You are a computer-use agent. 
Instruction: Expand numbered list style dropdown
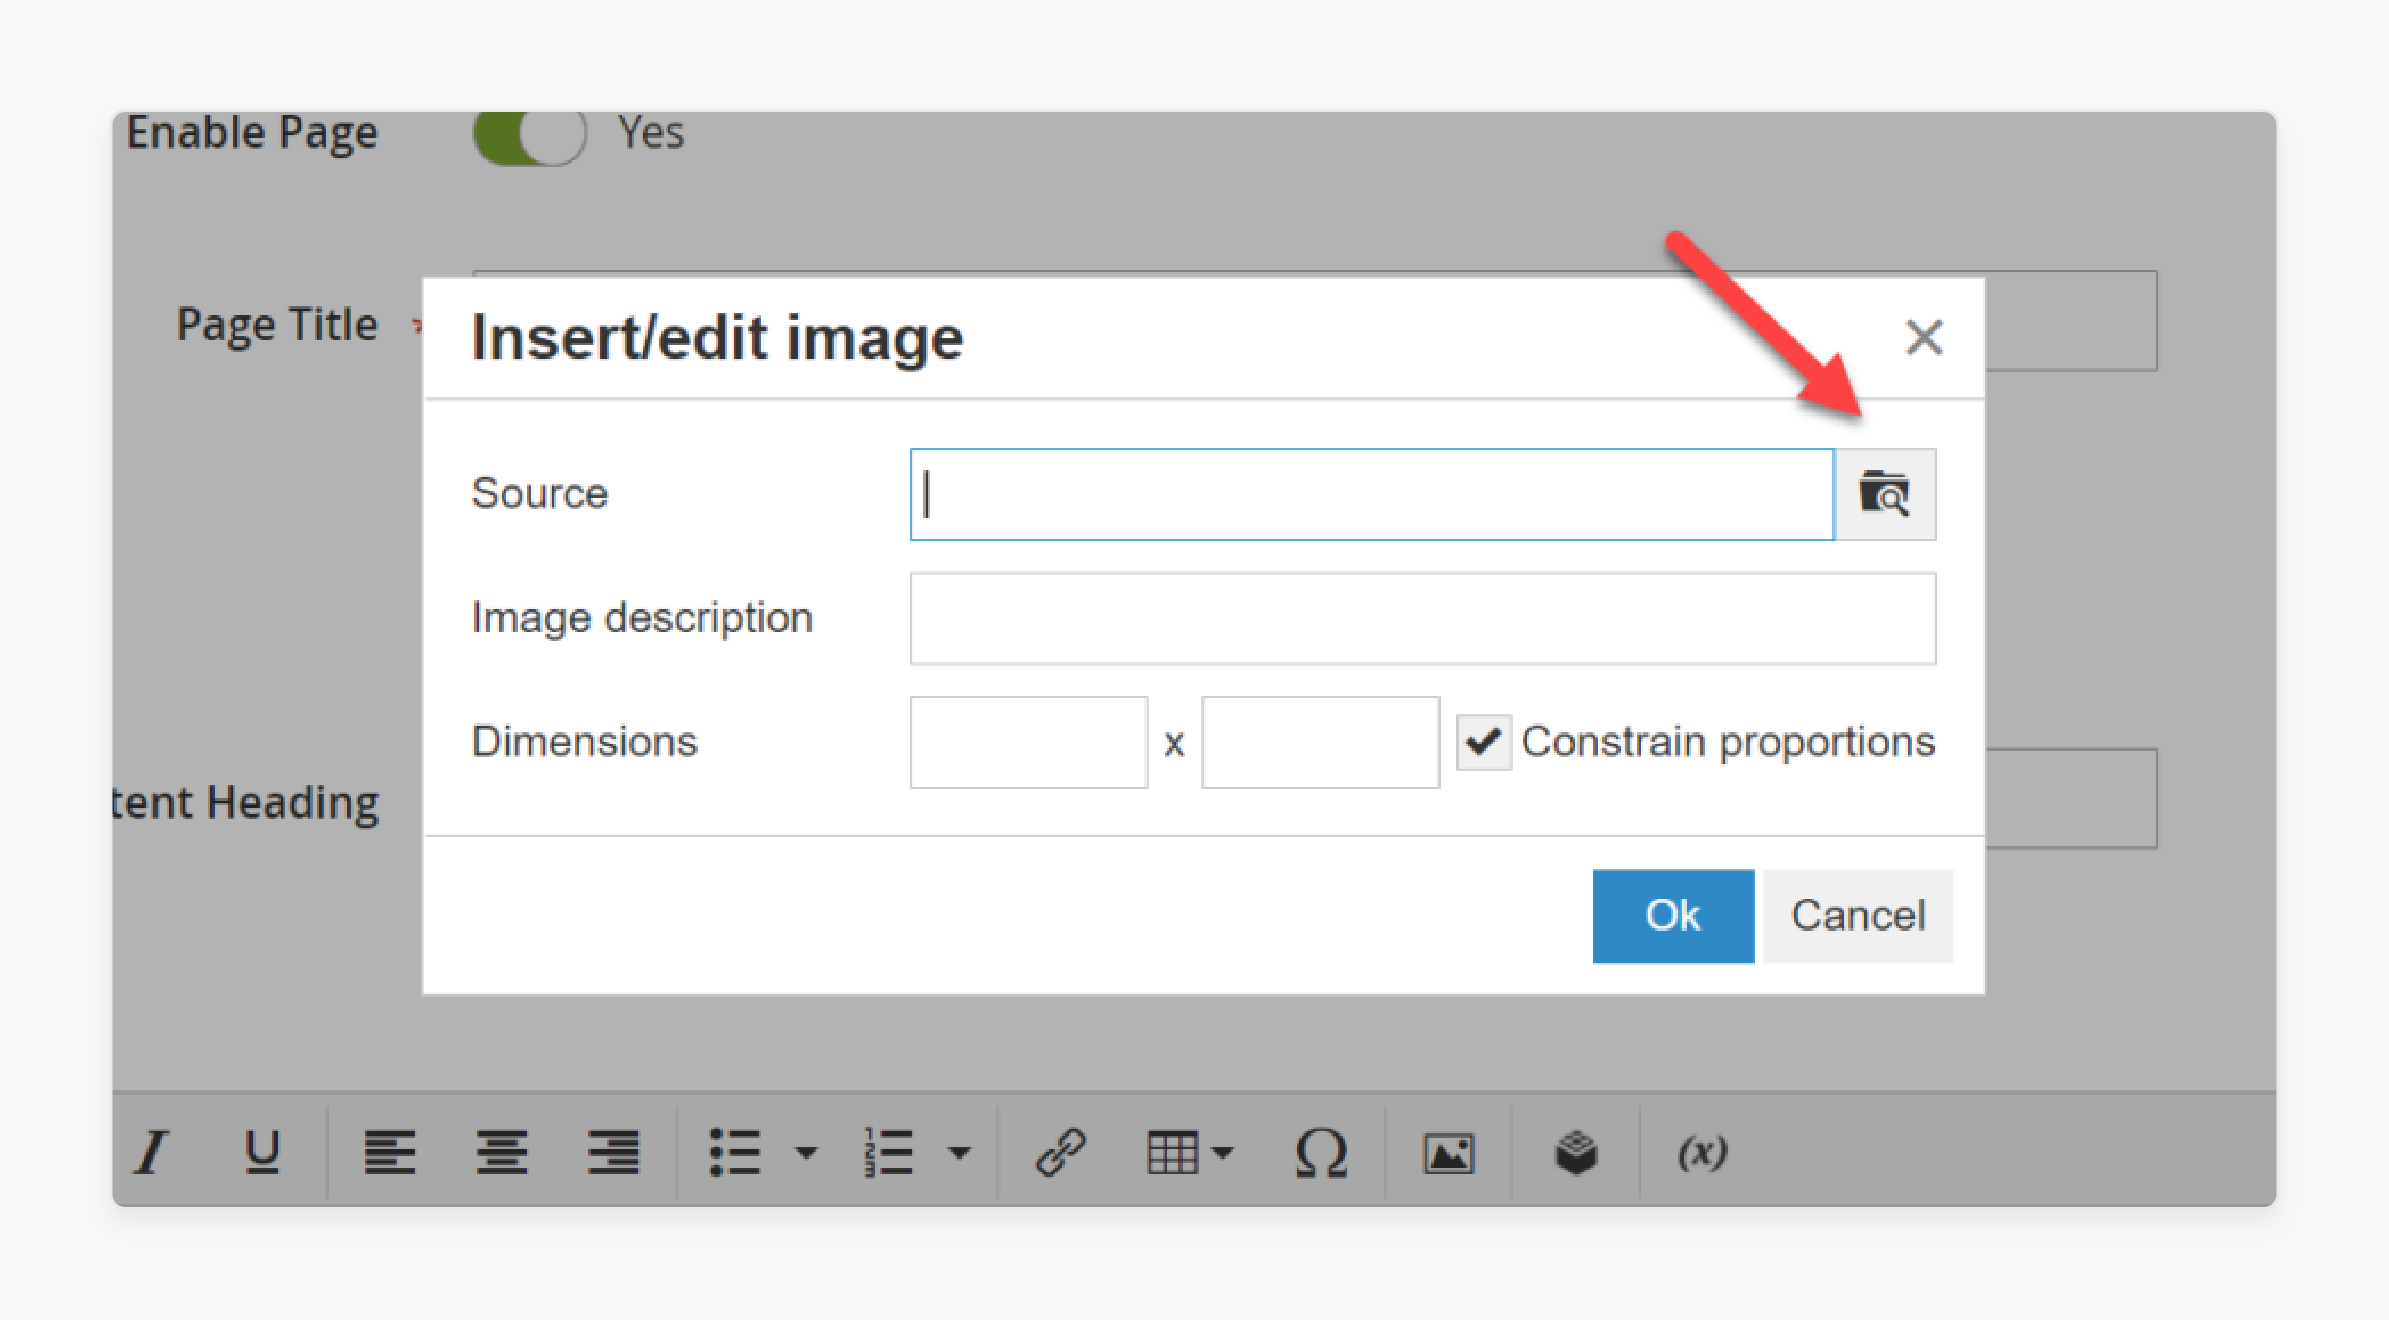959,1153
